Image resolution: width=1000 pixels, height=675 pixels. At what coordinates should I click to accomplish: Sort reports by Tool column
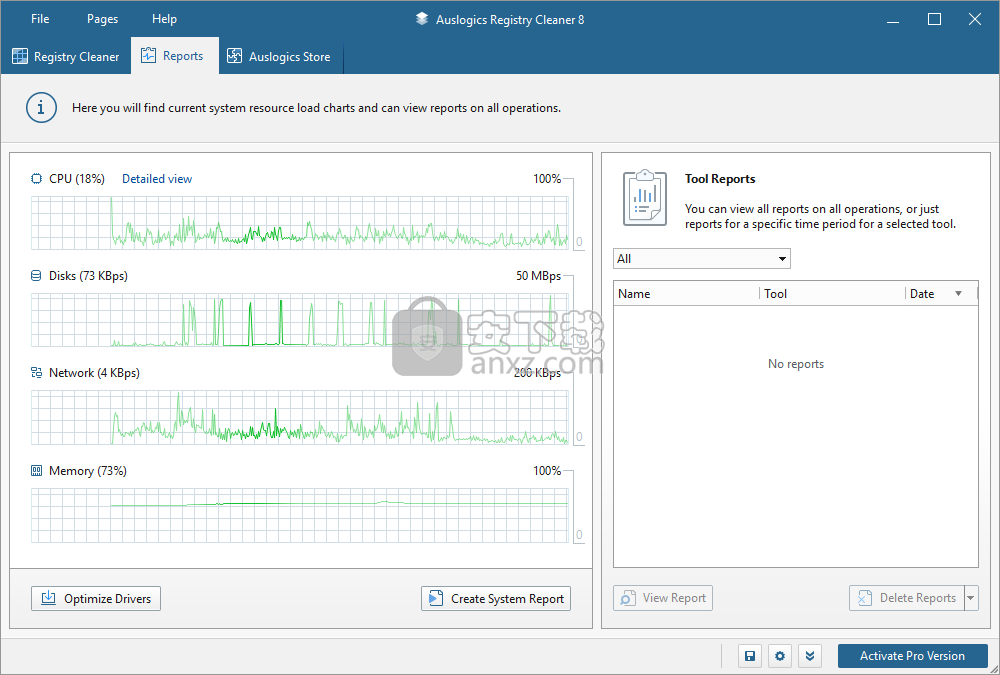point(832,293)
